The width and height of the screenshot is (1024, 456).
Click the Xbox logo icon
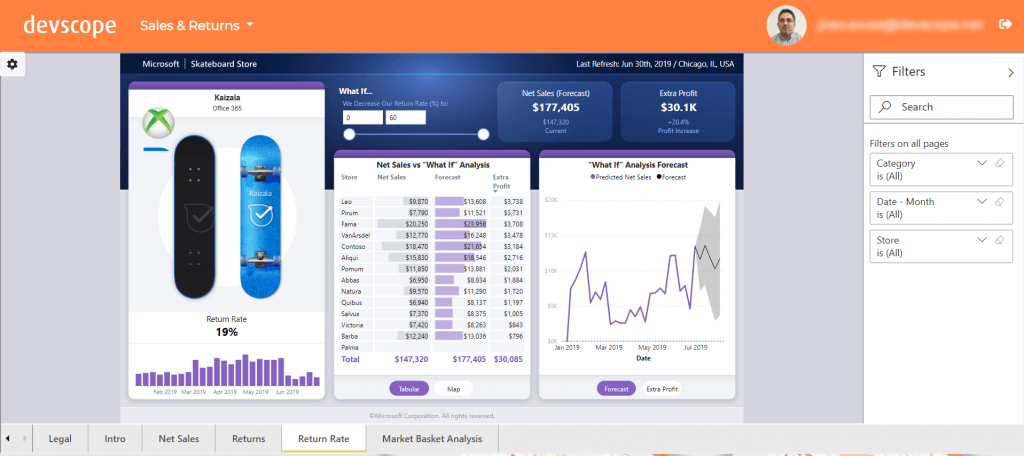(157, 123)
